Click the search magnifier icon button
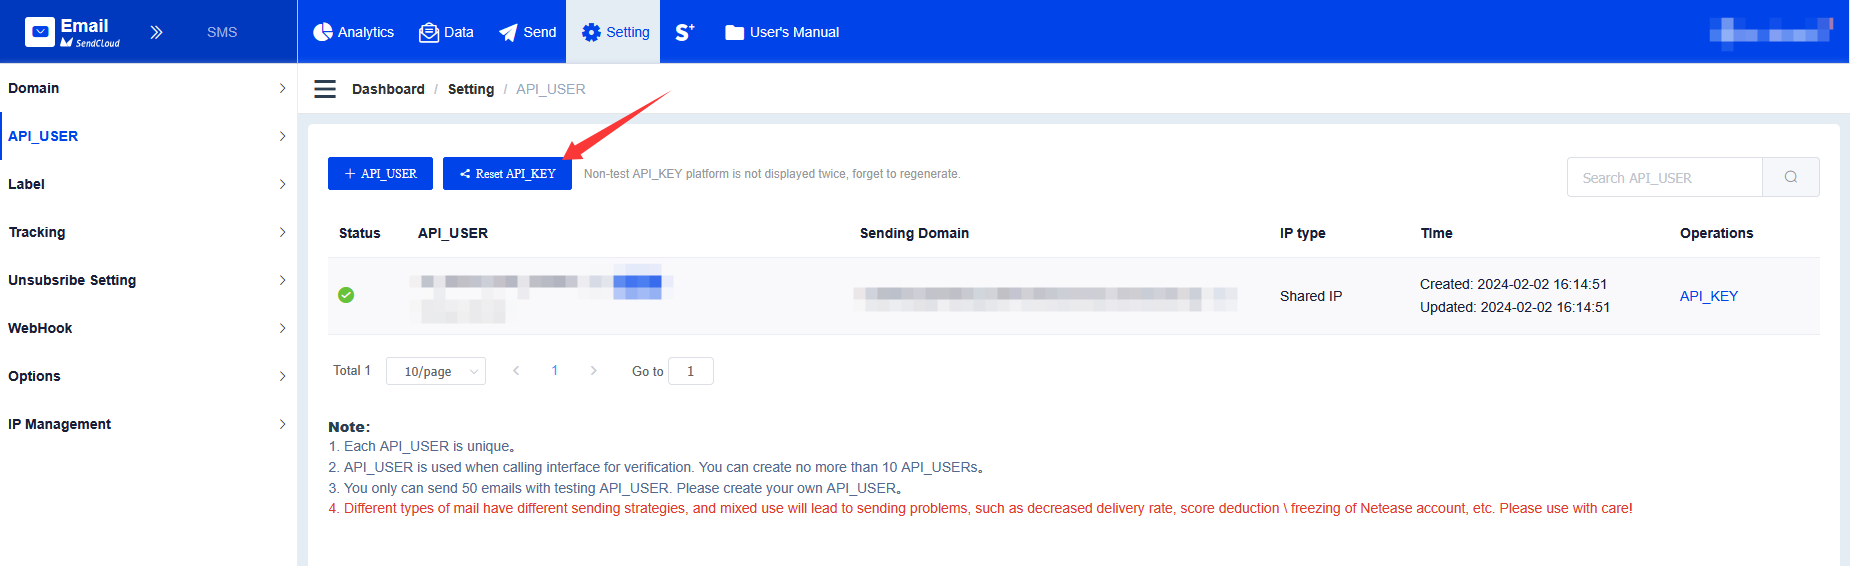The width and height of the screenshot is (1850, 566). click(1790, 177)
